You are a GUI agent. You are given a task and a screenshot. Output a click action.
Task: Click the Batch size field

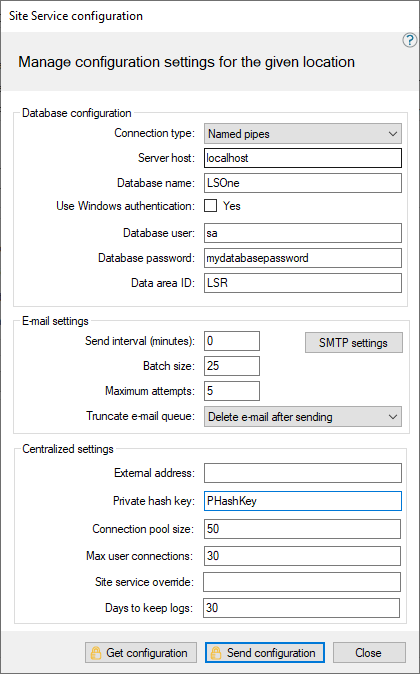pyautogui.click(x=232, y=366)
